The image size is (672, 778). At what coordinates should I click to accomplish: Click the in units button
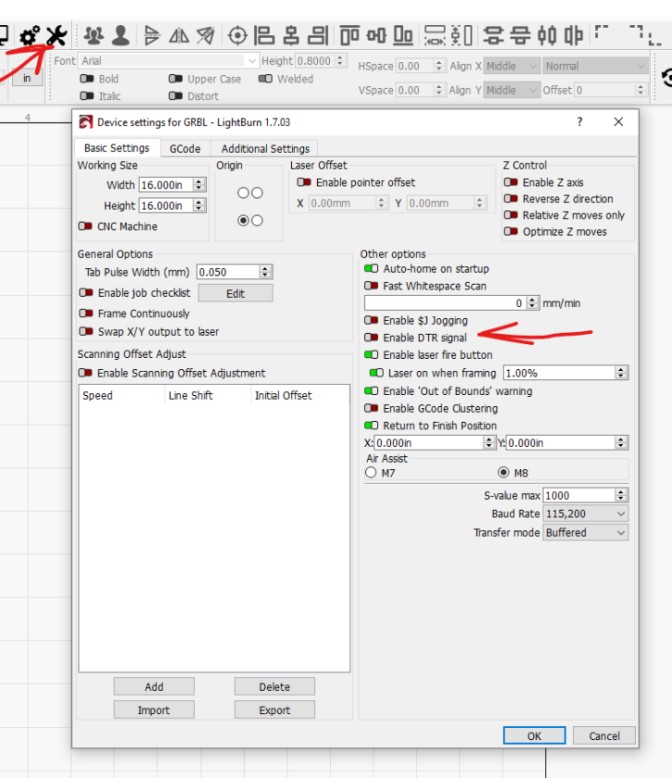click(27, 78)
